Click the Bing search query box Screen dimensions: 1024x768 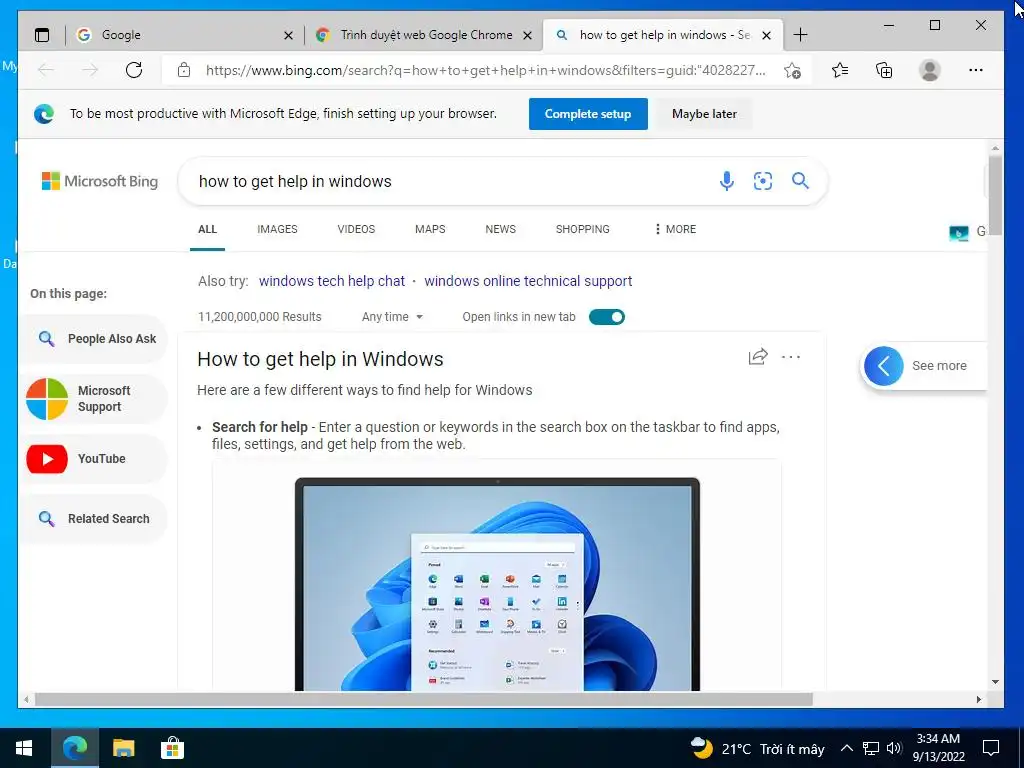451,182
